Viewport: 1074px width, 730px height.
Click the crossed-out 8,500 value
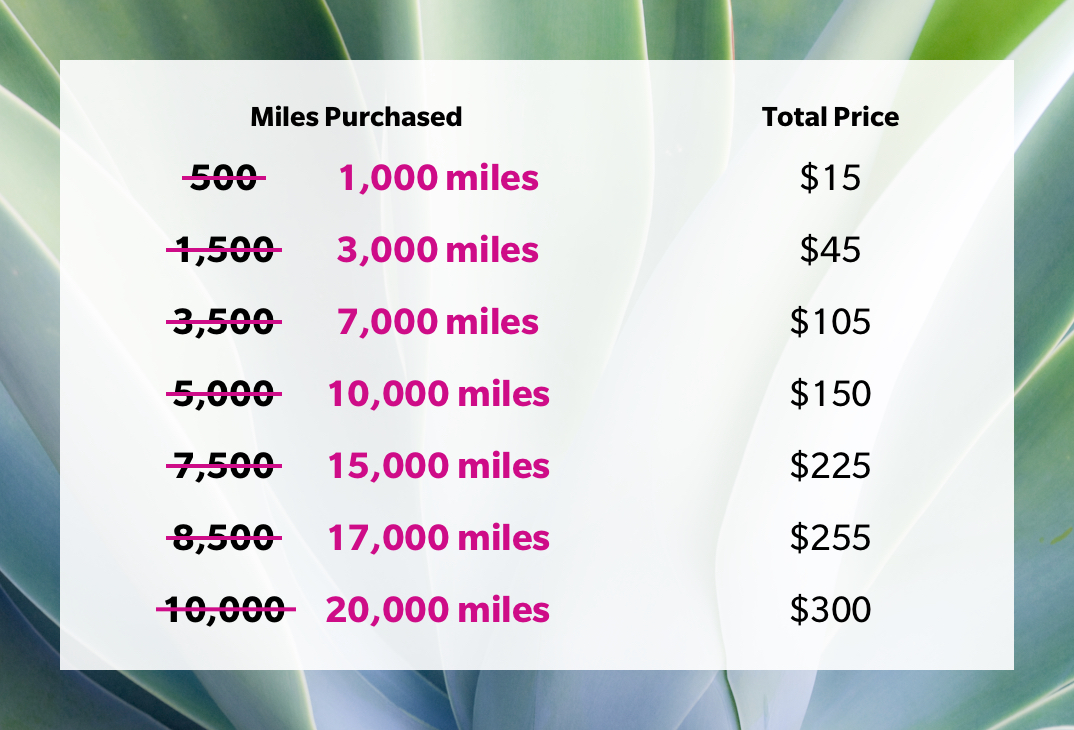[x=224, y=538]
